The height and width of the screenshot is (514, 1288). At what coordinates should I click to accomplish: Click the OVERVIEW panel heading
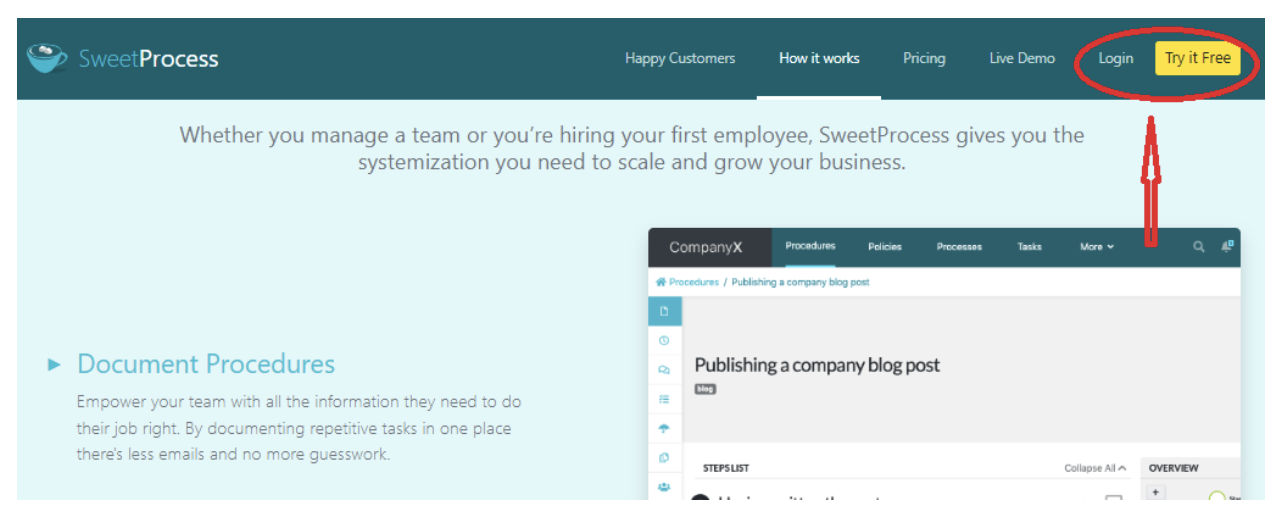pos(1173,468)
